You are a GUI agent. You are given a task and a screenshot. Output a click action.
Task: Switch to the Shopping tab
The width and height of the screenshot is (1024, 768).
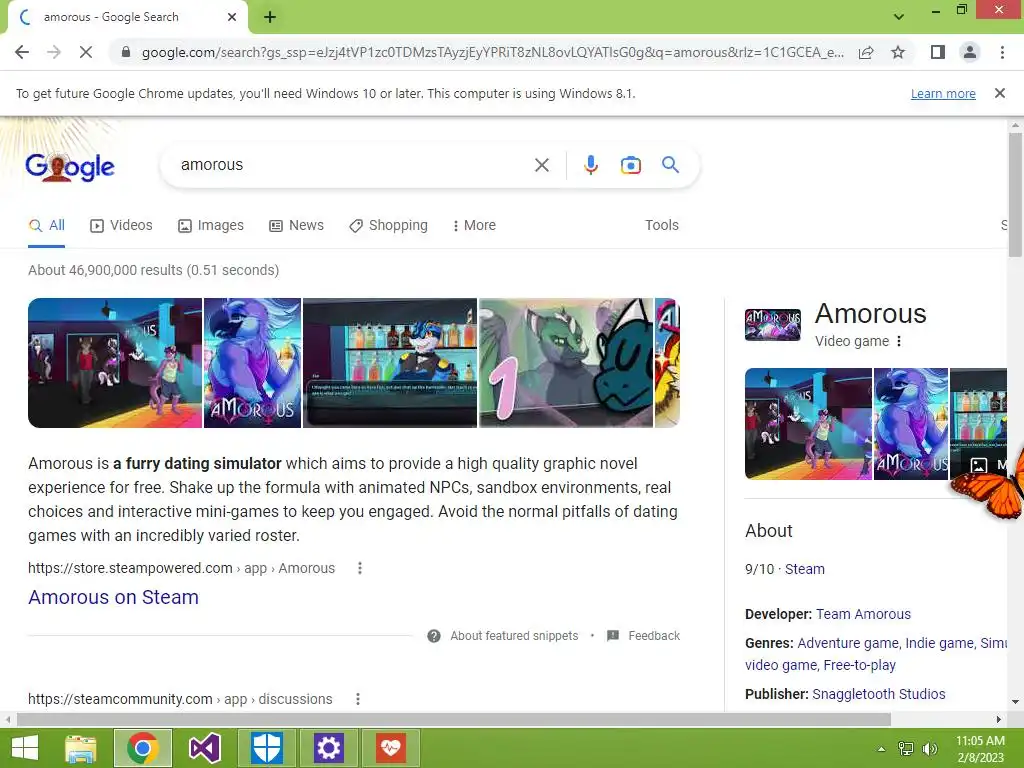pyautogui.click(x=389, y=225)
